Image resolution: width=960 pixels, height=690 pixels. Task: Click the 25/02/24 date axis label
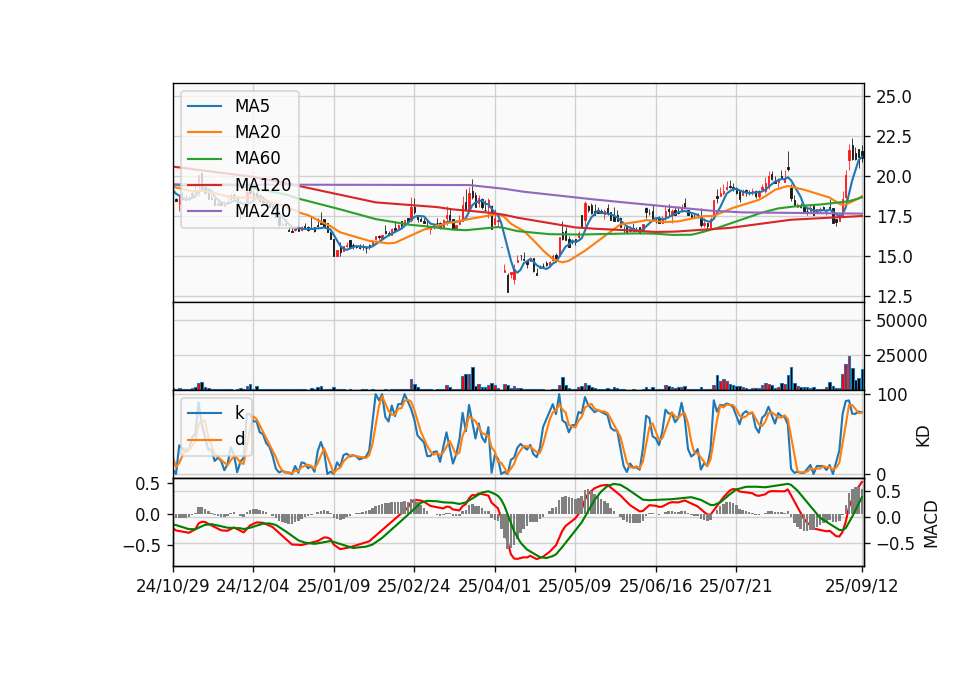point(414,586)
